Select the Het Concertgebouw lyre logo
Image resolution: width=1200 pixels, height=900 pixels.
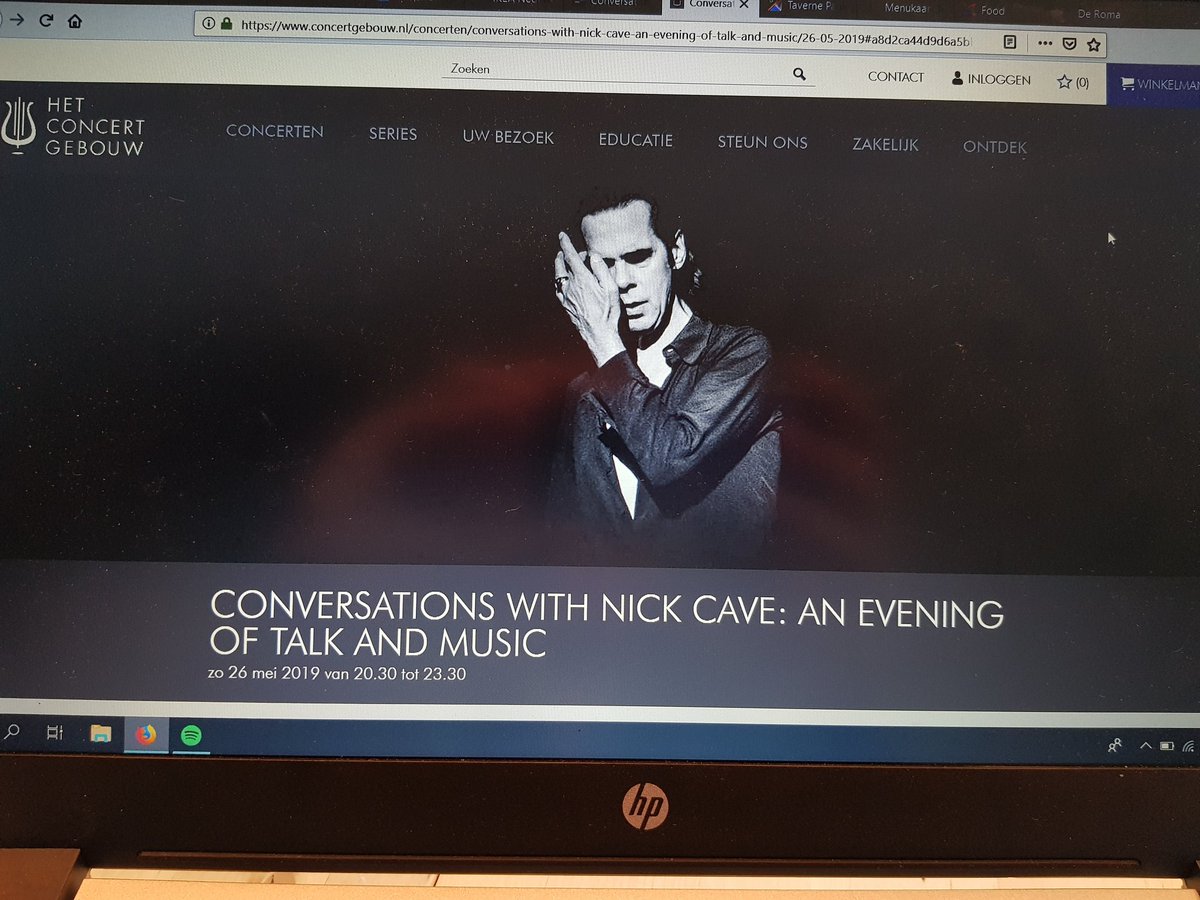18,125
